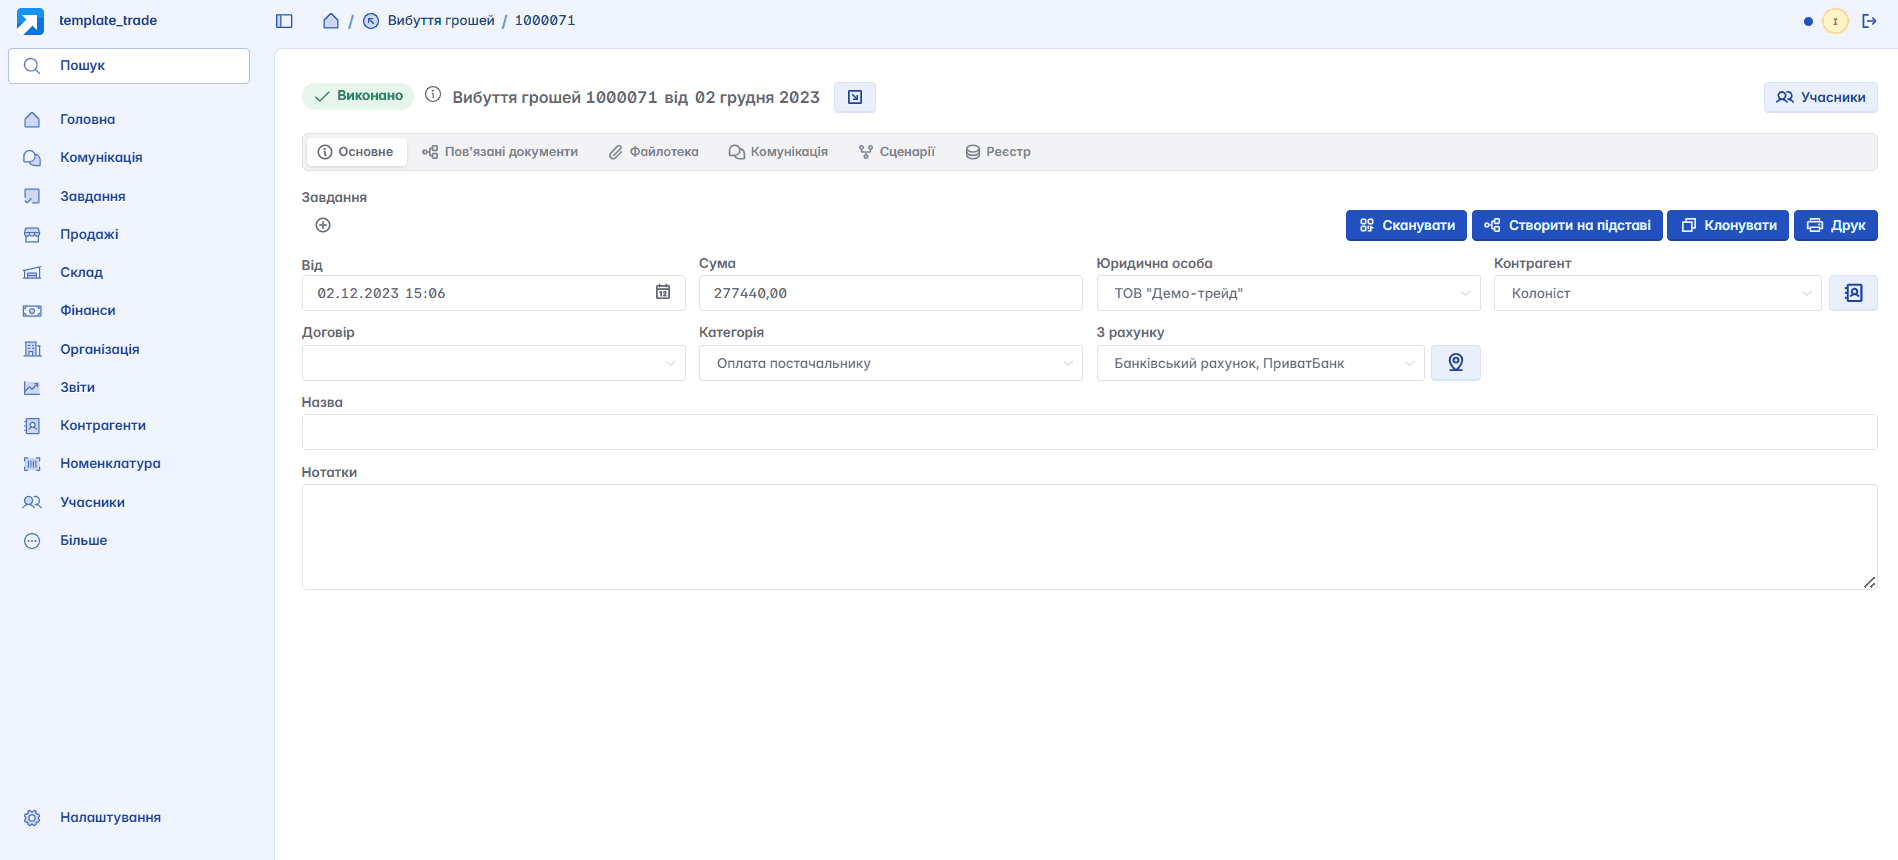Click the Продажі shop icon in sidebar
The height and width of the screenshot is (860, 1898).
pyautogui.click(x=32, y=234)
